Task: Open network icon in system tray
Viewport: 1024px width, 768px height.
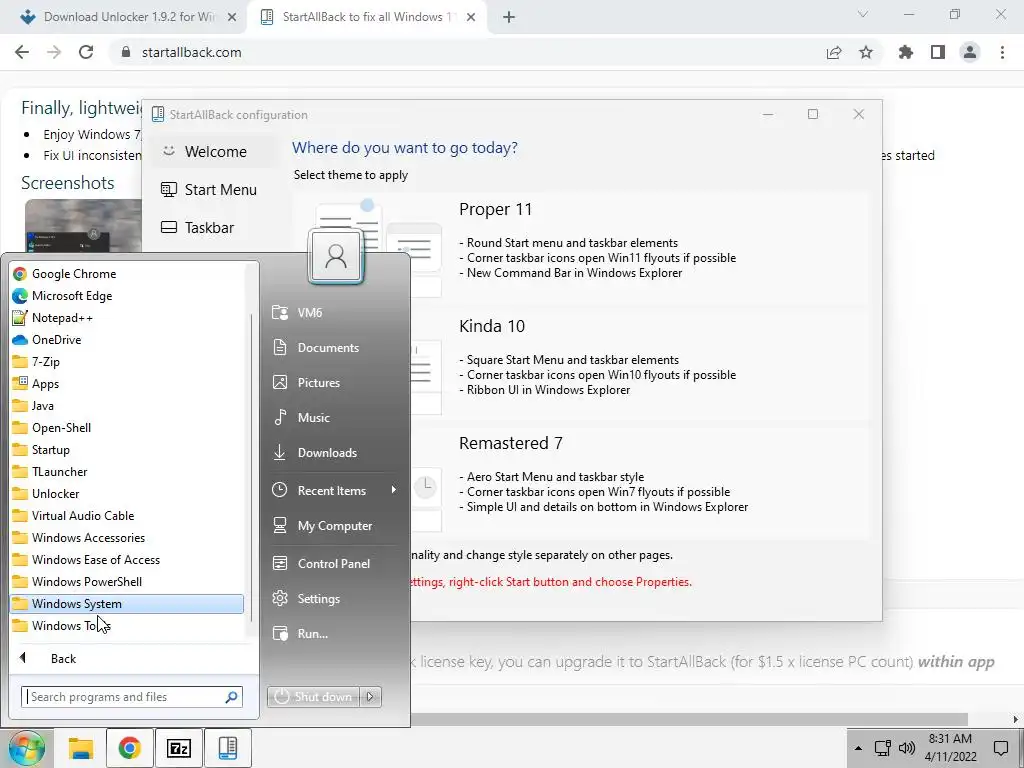Action: 883,748
